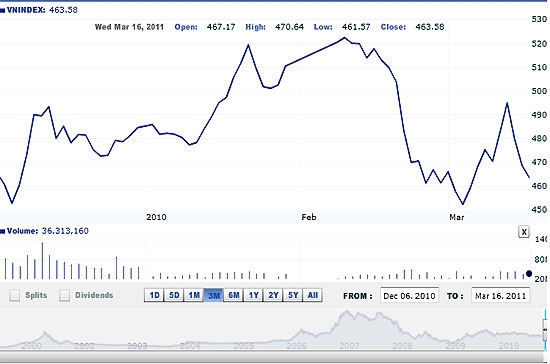Select the 6M time range

click(x=234, y=295)
